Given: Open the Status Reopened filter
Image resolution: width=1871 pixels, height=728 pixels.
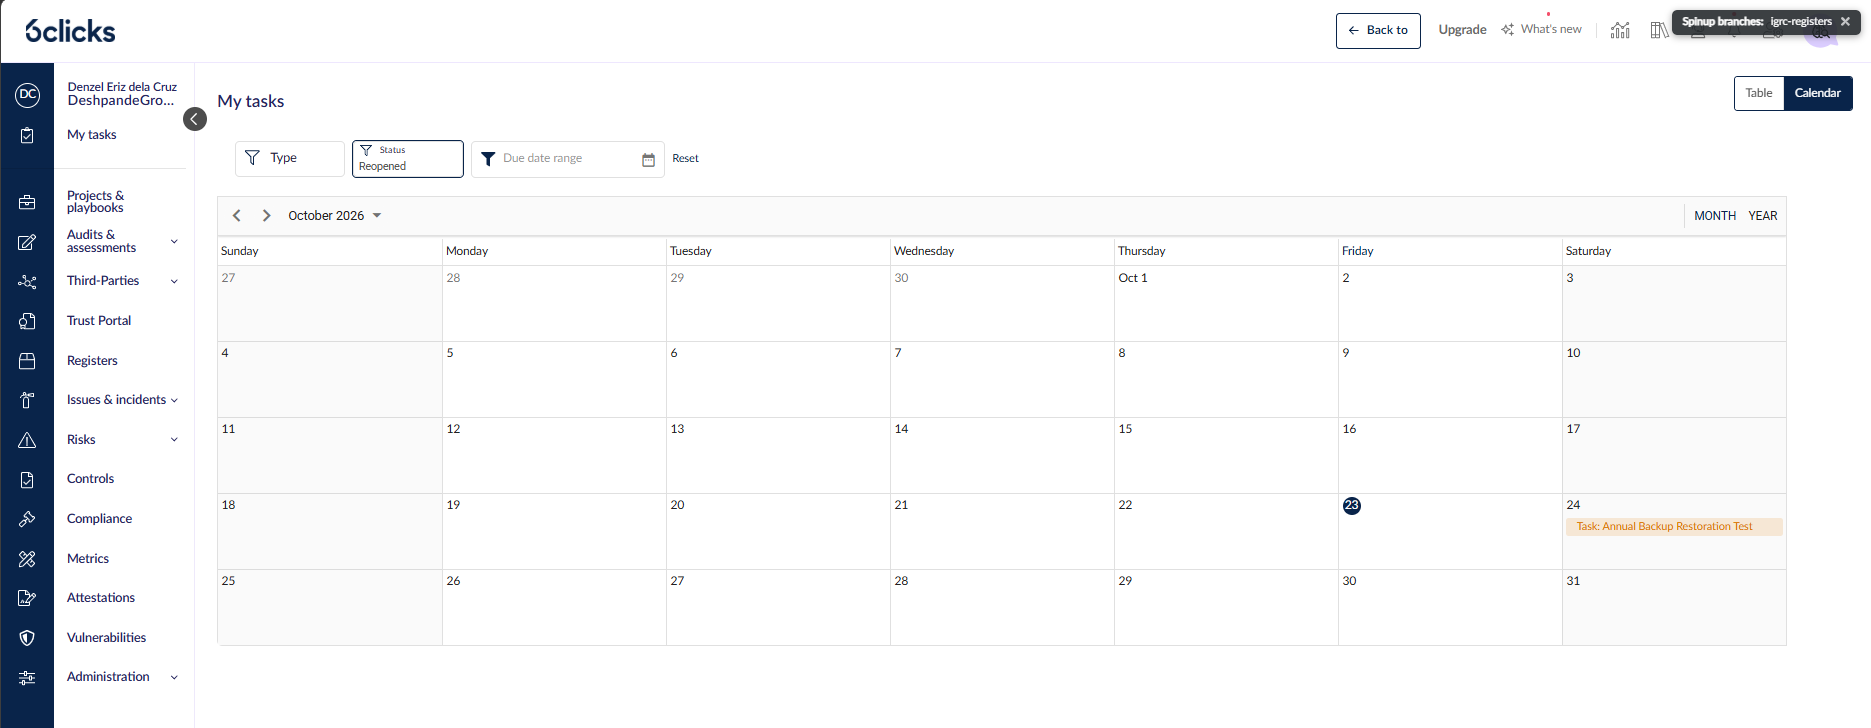Looking at the screenshot, I should [x=408, y=158].
